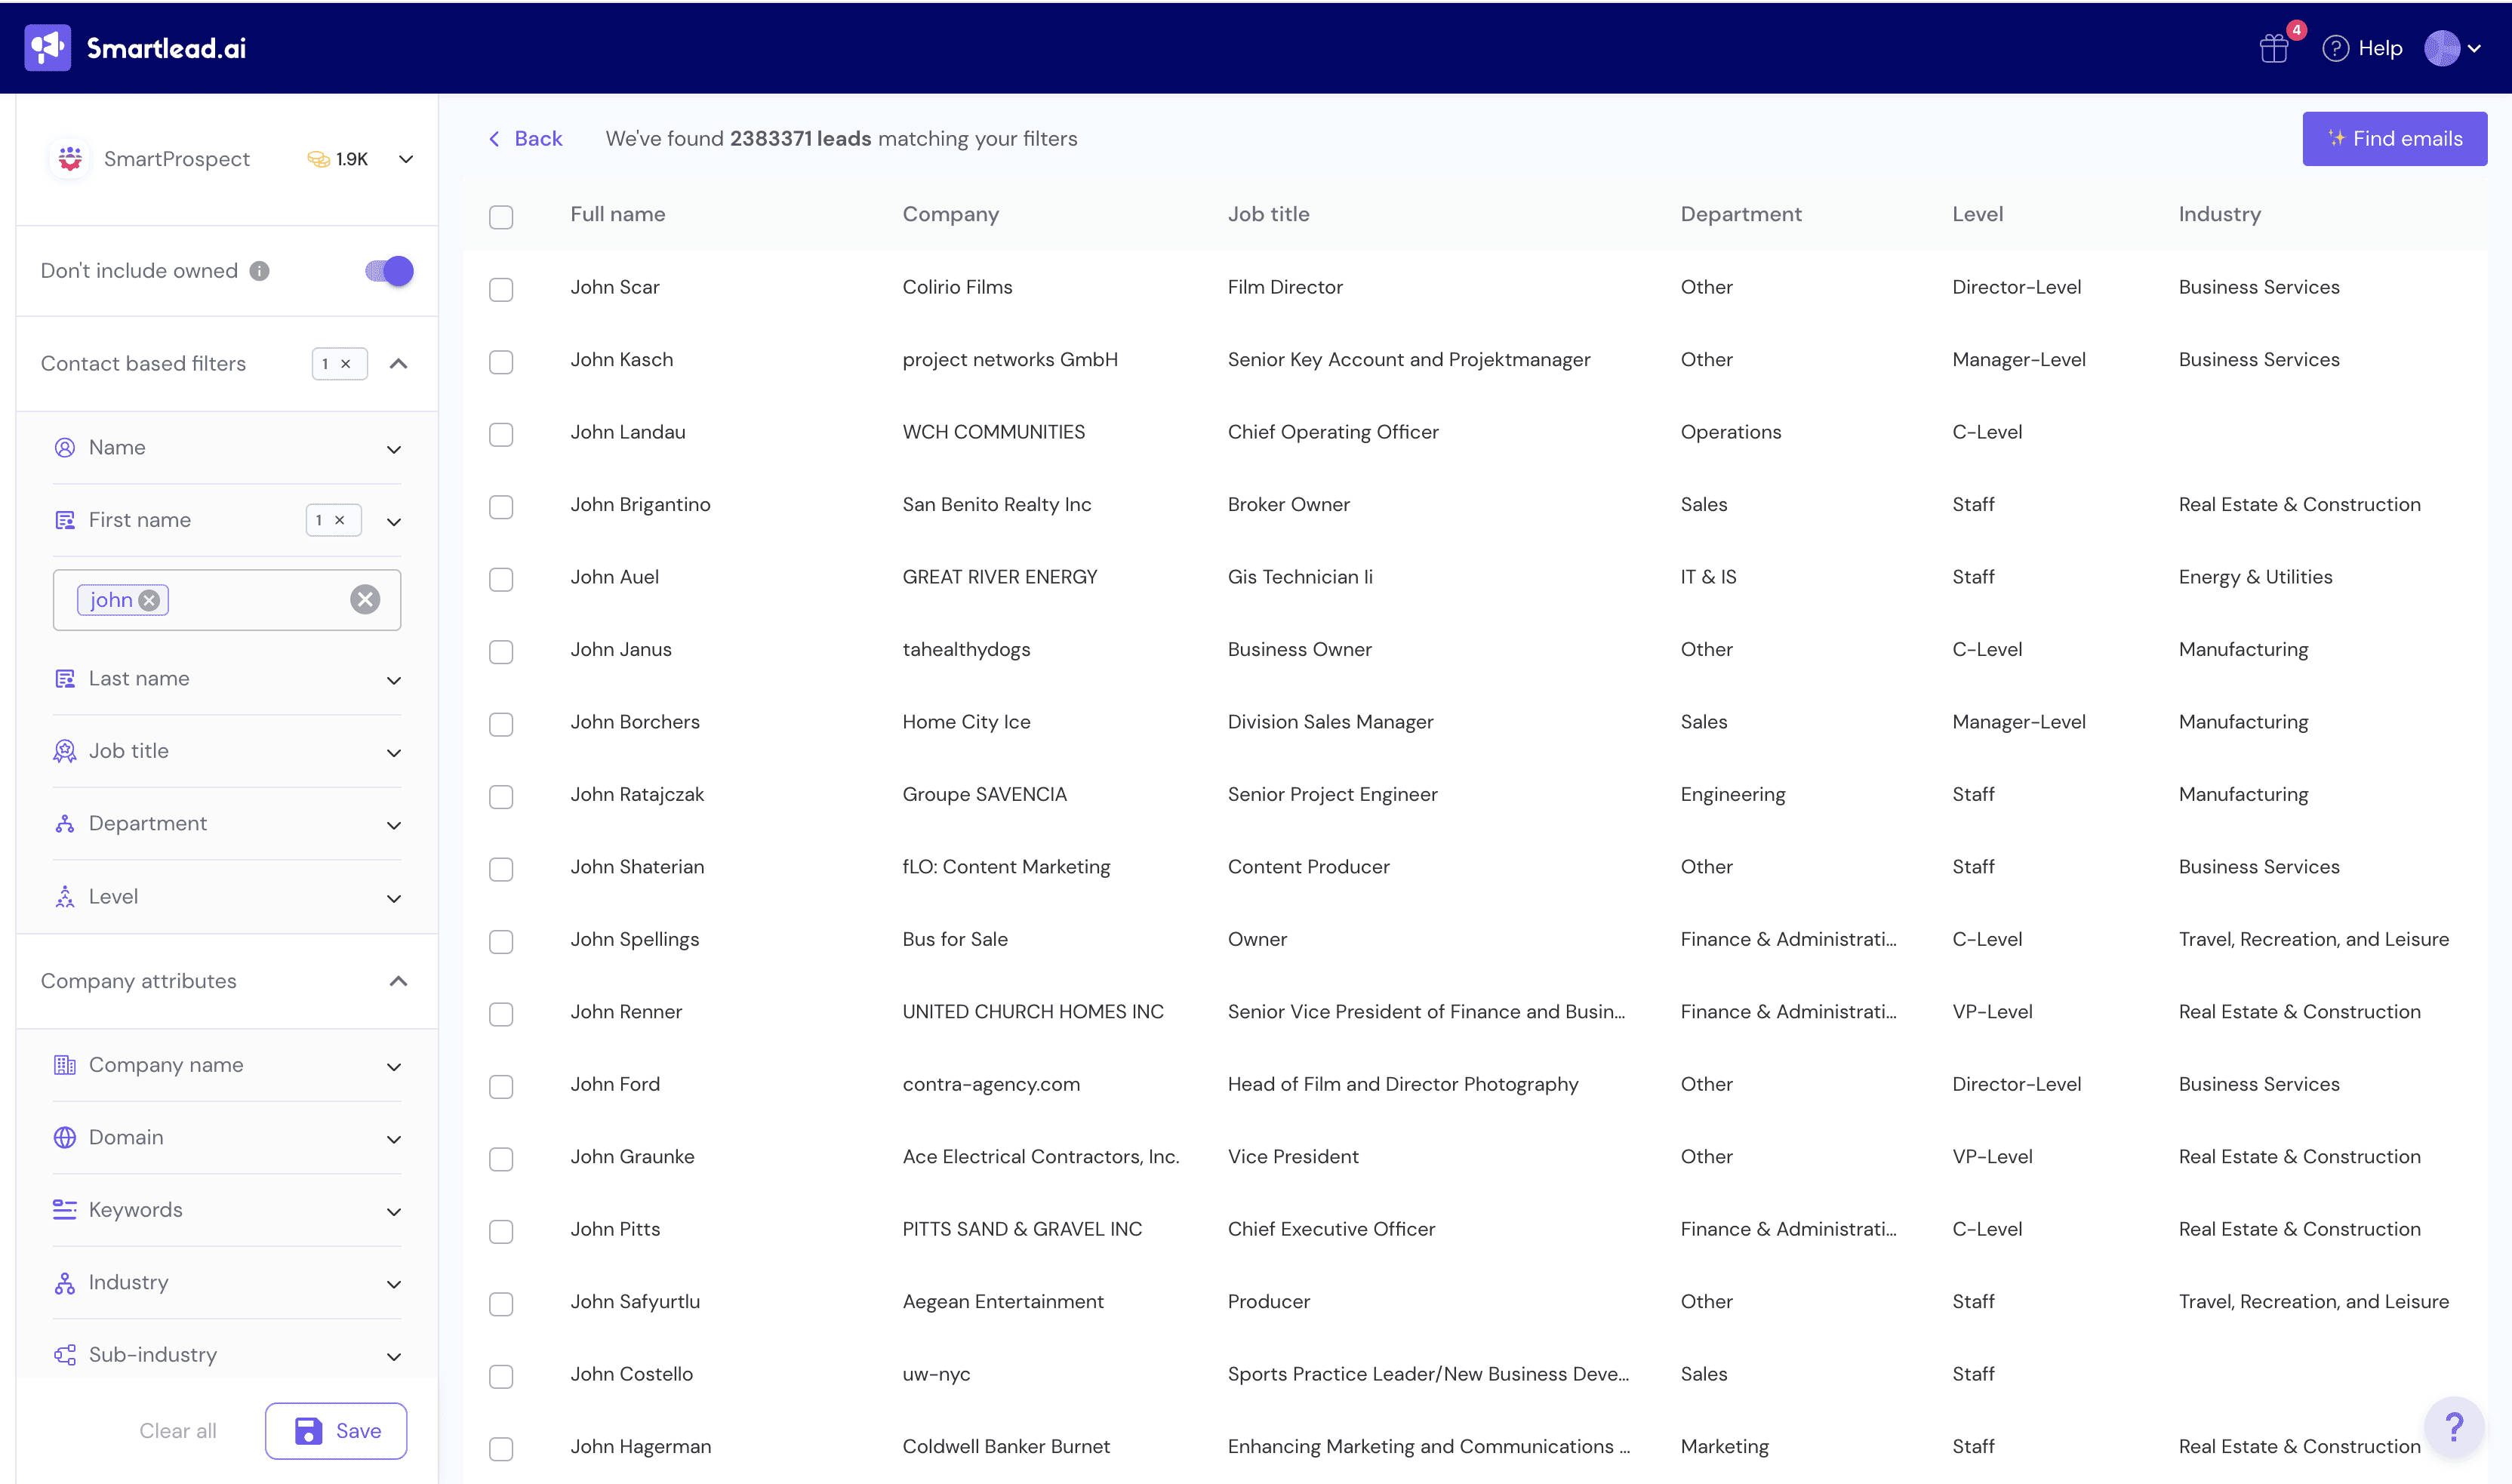Click the Keywords filter icon
2512x1484 pixels.
(65, 1209)
